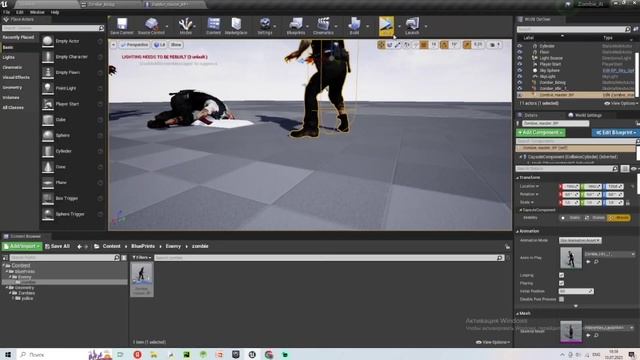Open the Modes toolbar button
The height and width of the screenshot is (360, 640).
click(186, 26)
